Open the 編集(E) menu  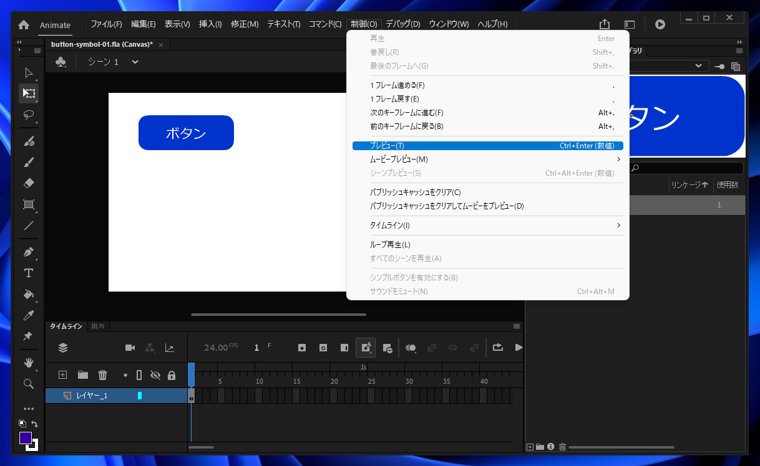tap(143, 24)
